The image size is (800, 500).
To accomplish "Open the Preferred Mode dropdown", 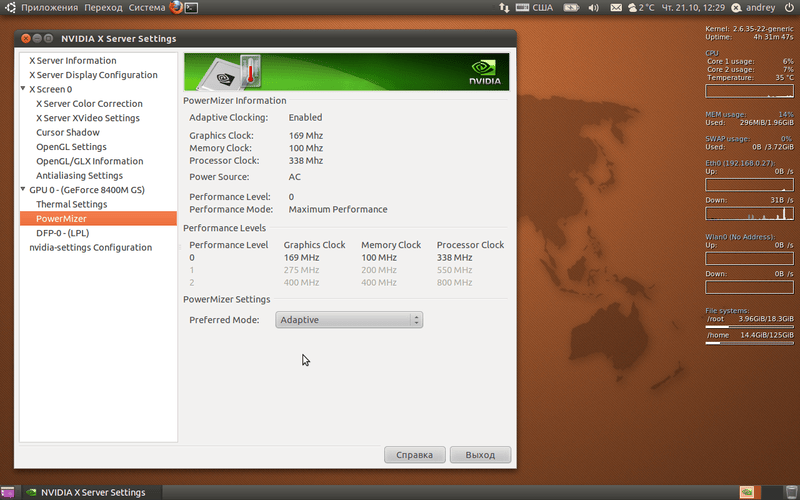I will (x=349, y=320).
